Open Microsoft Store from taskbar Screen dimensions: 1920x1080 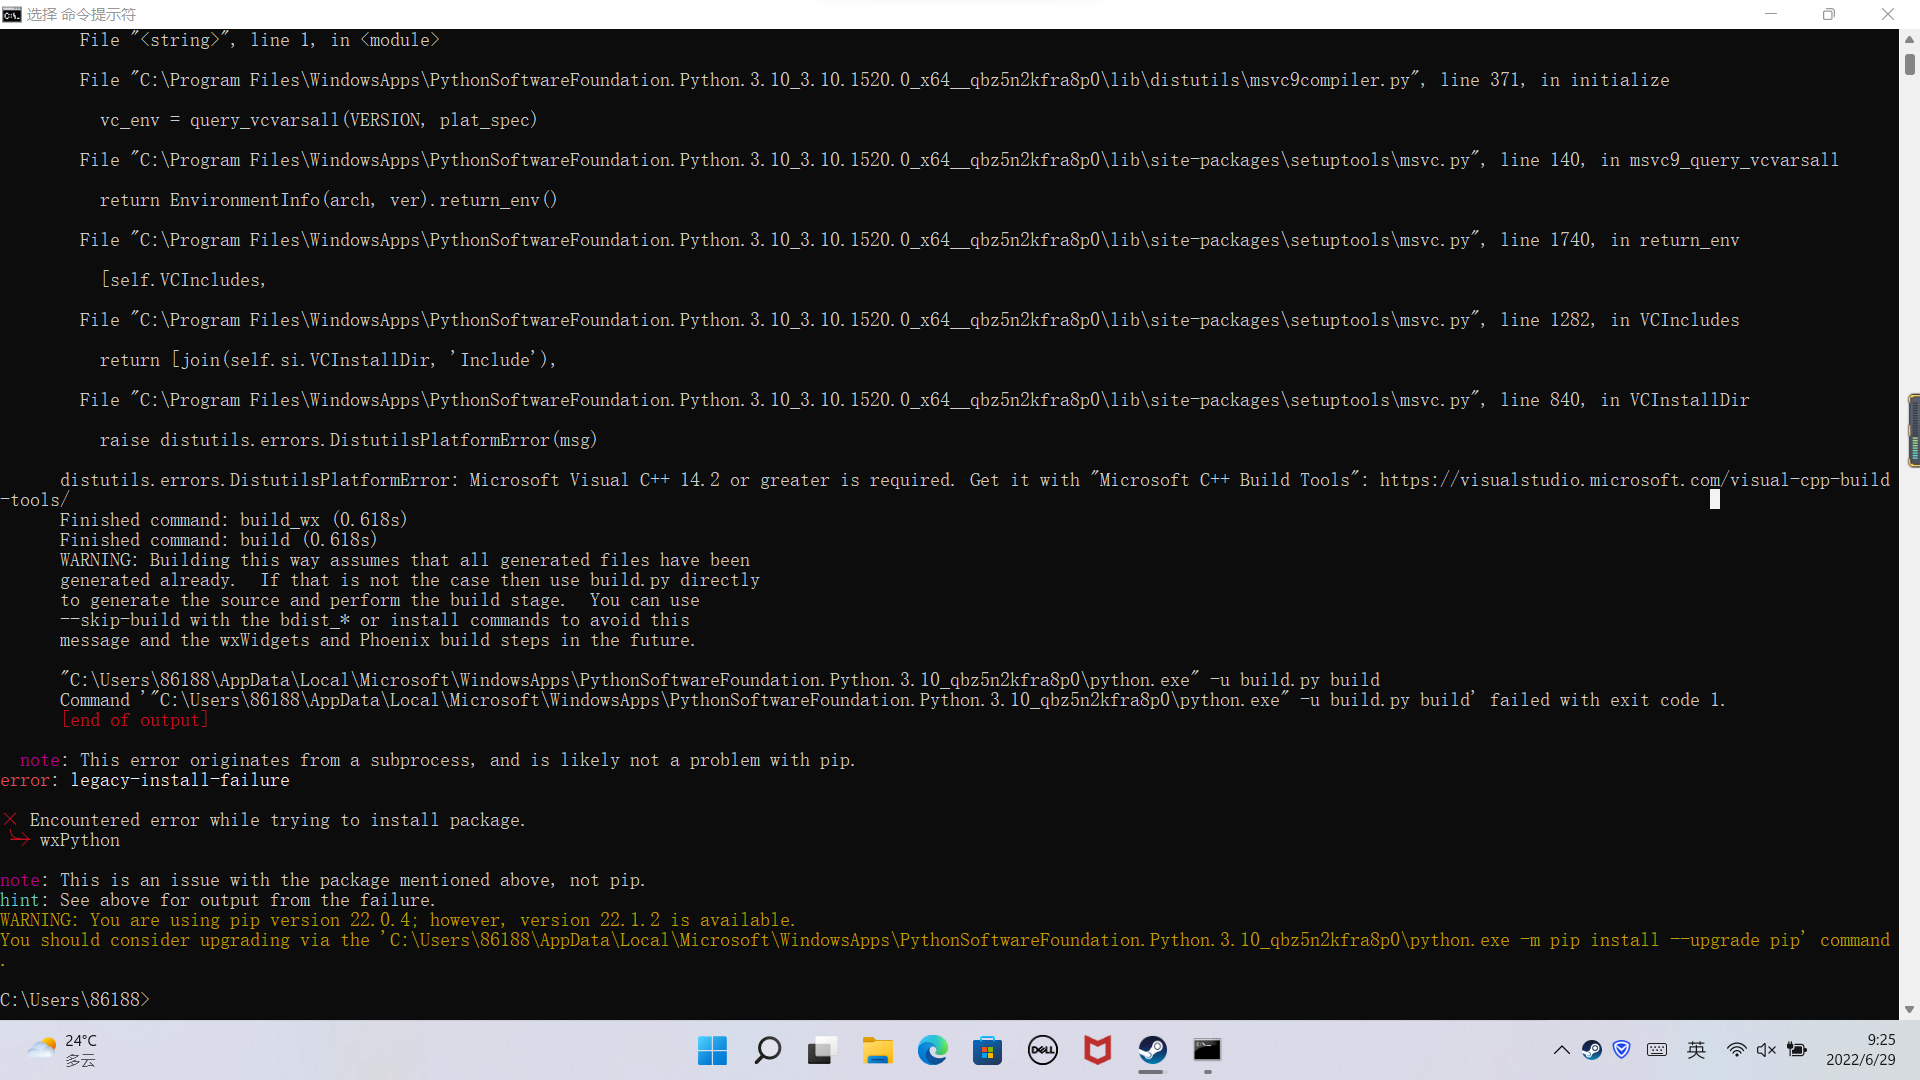[988, 1050]
